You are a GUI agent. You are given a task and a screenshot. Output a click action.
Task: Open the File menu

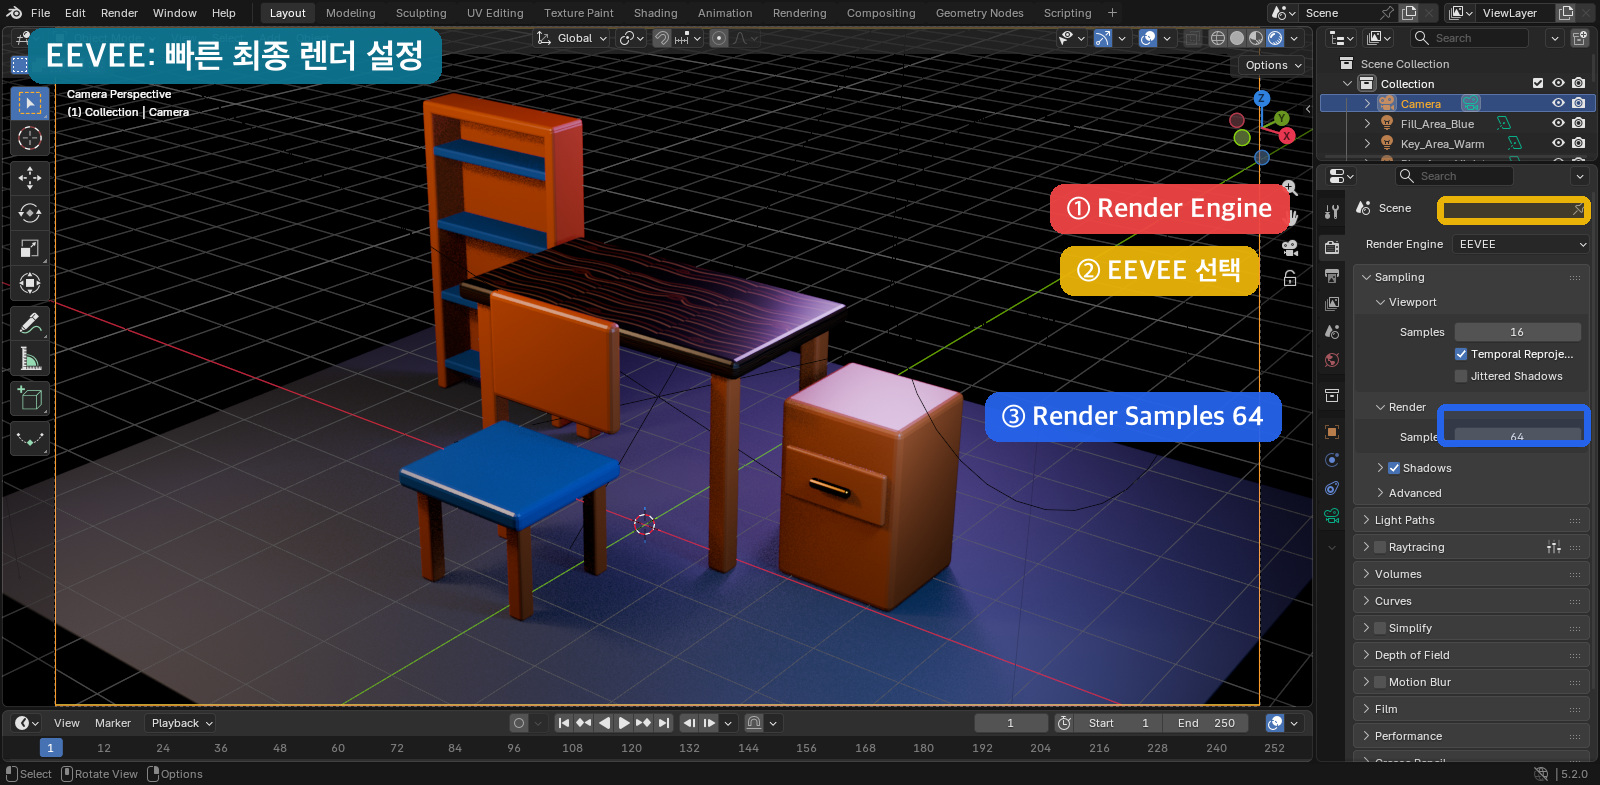pos(40,13)
